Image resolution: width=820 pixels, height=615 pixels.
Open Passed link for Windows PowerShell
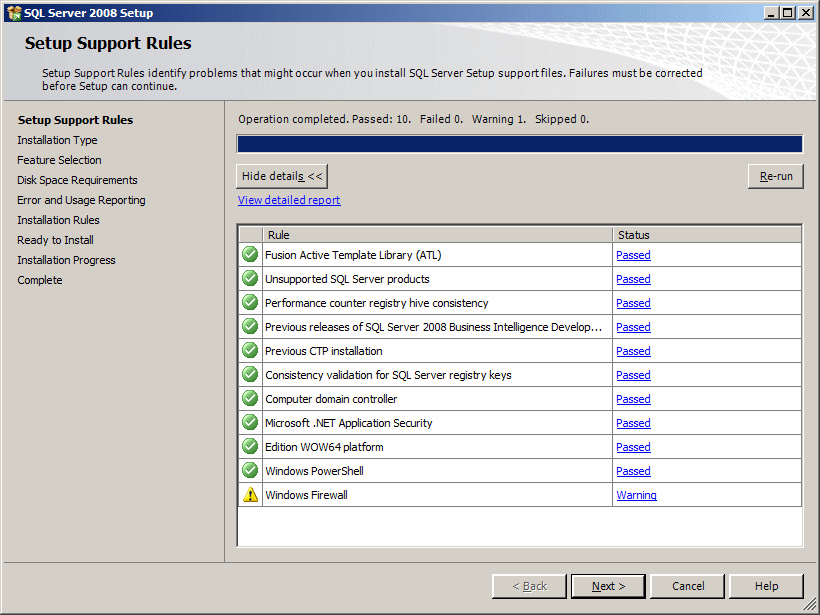coord(633,471)
